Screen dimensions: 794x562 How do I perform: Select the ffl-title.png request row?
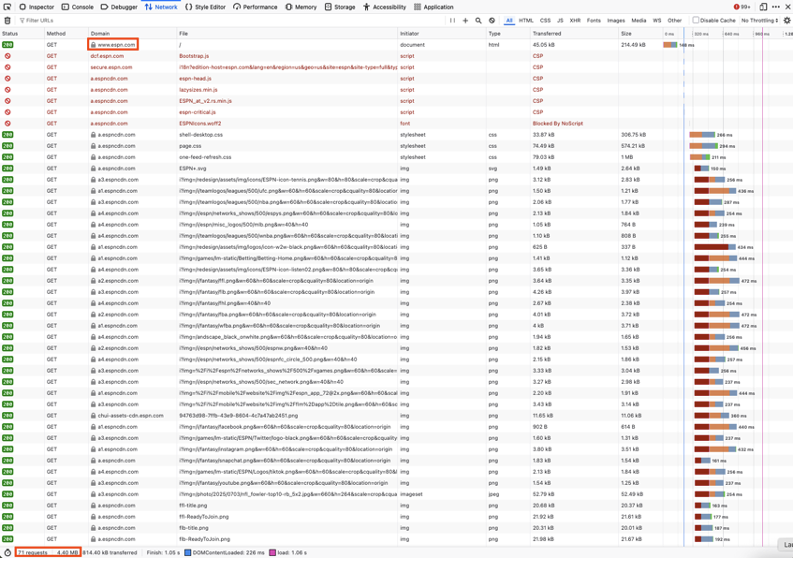coord(397,505)
